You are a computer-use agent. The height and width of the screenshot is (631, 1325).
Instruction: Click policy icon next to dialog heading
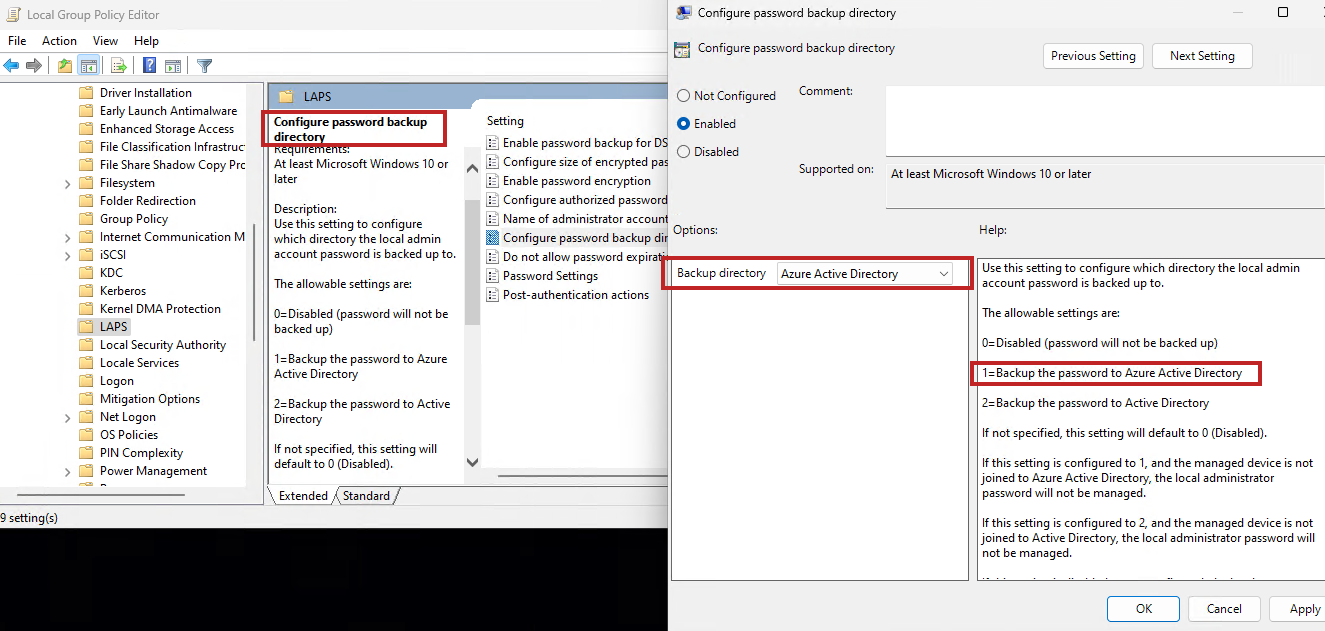(x=682, y=48)
